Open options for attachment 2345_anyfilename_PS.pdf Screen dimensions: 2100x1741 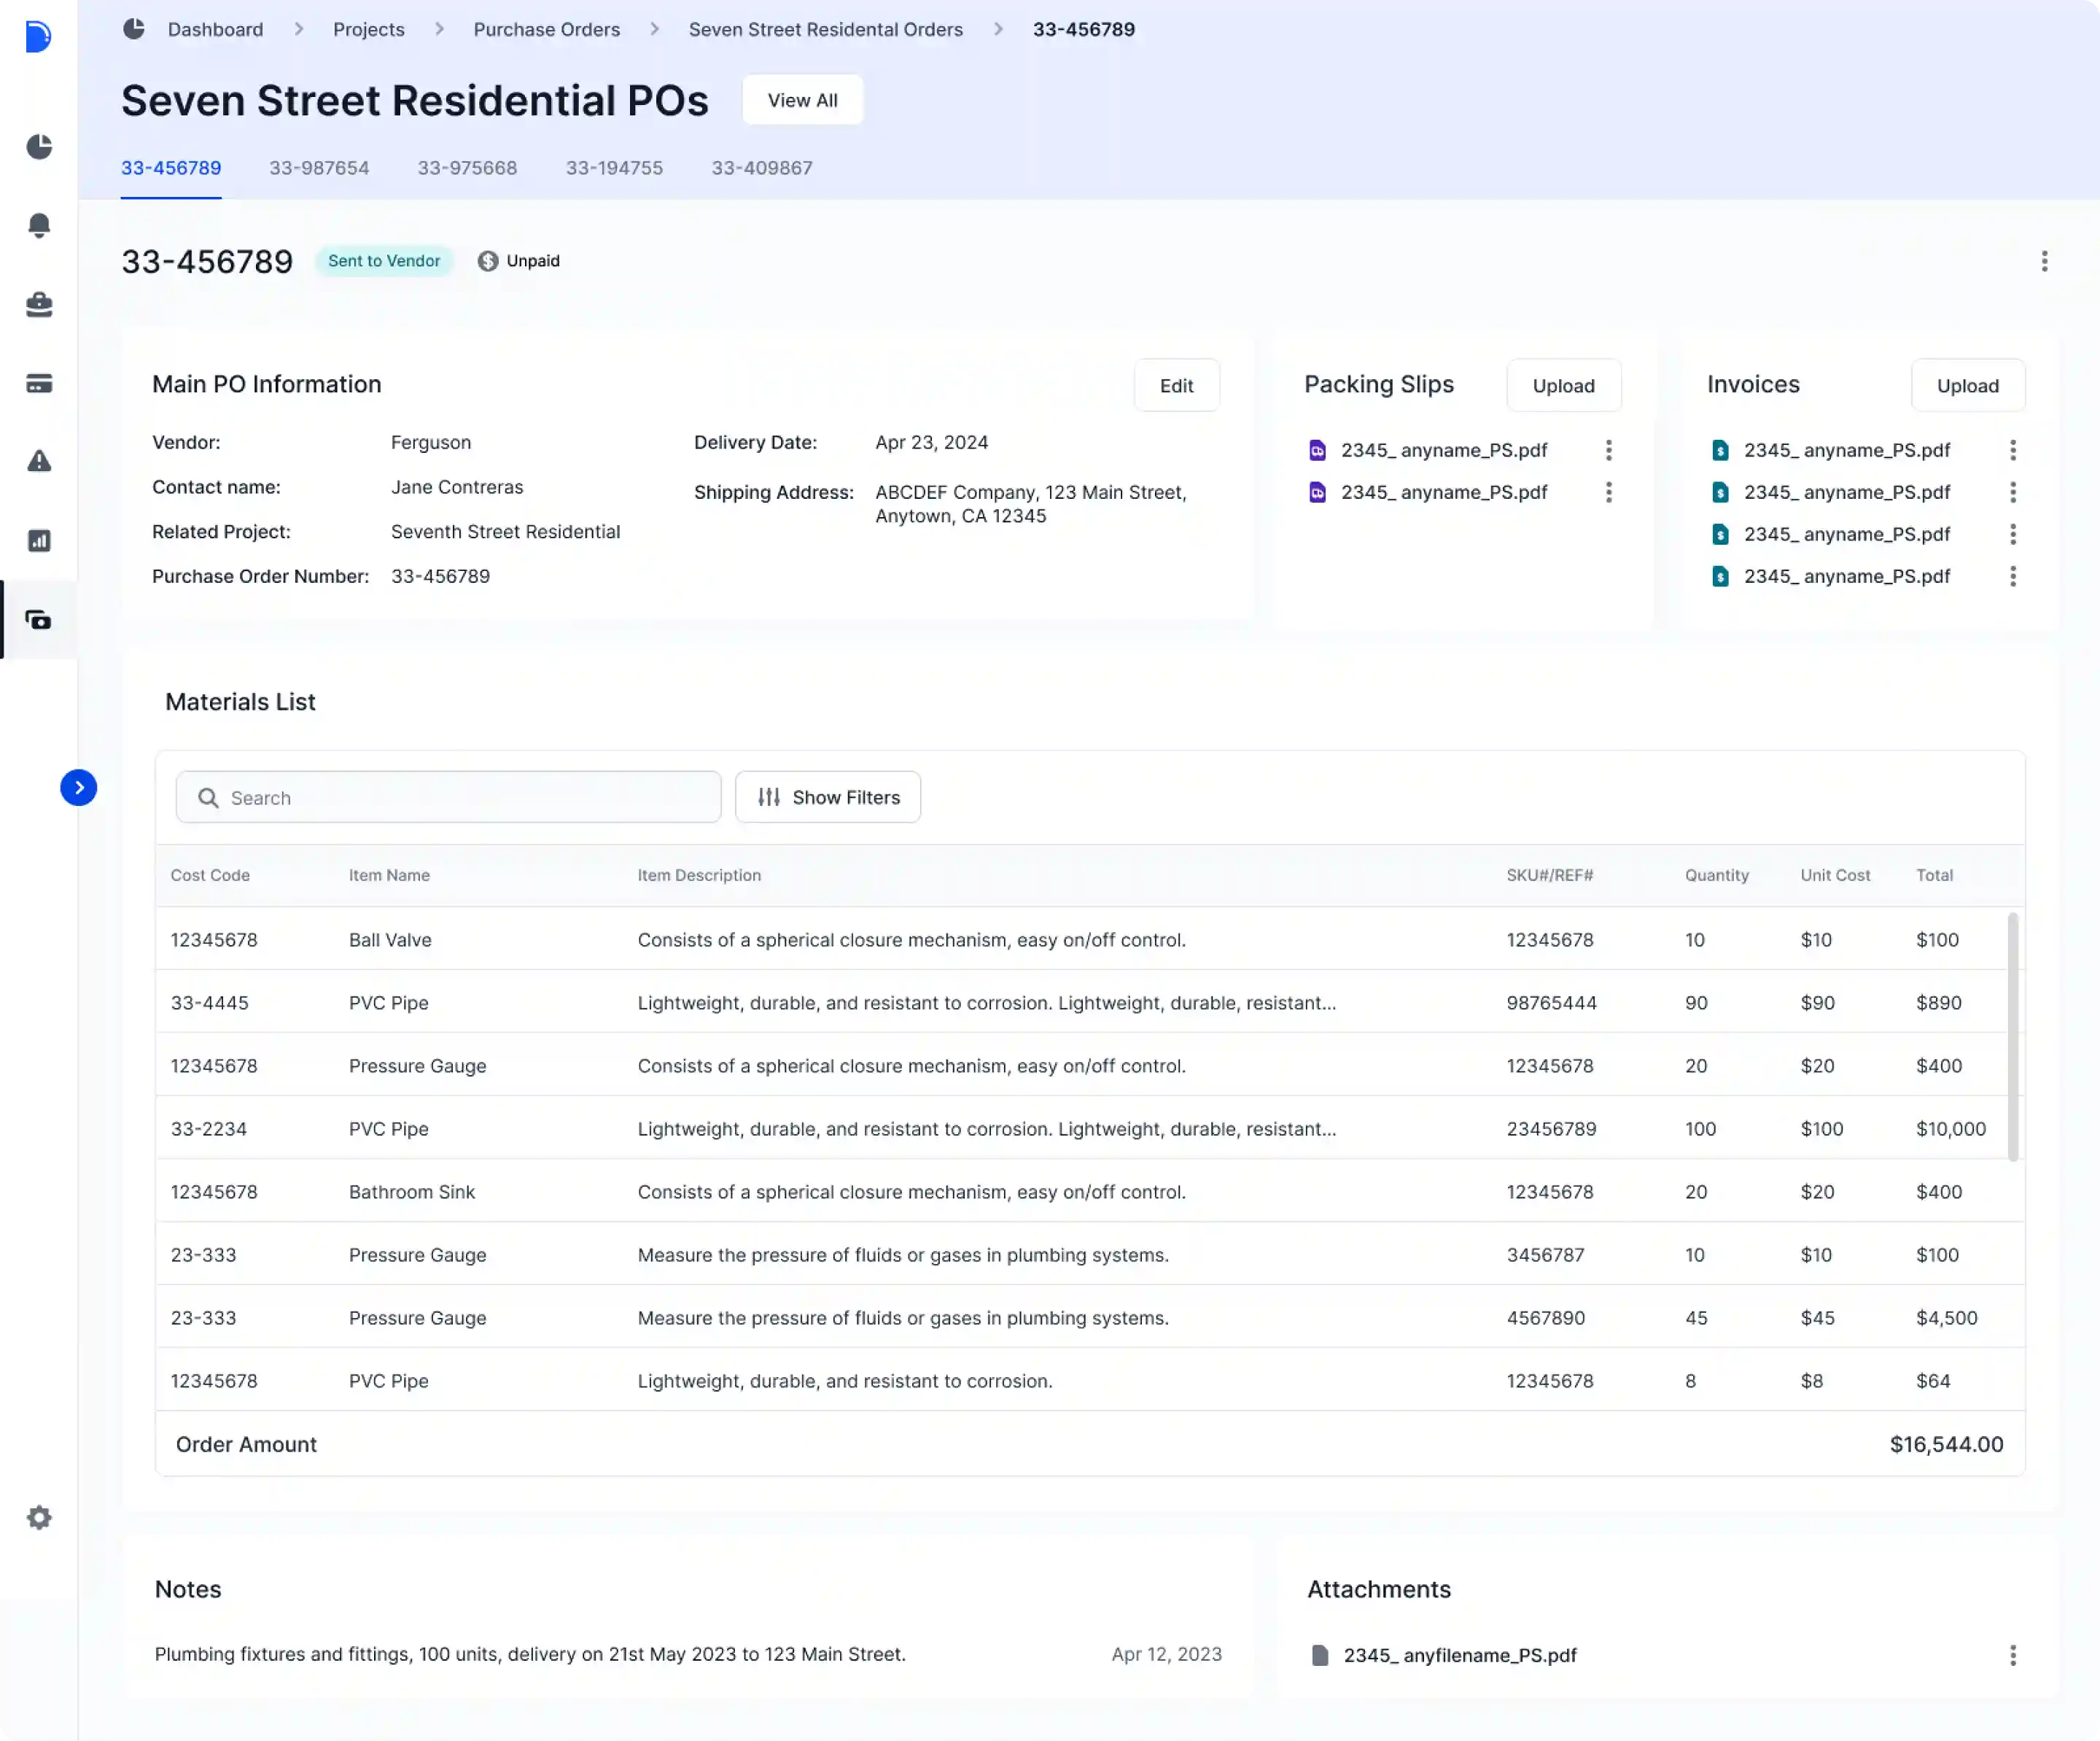pos(2013,1655)
